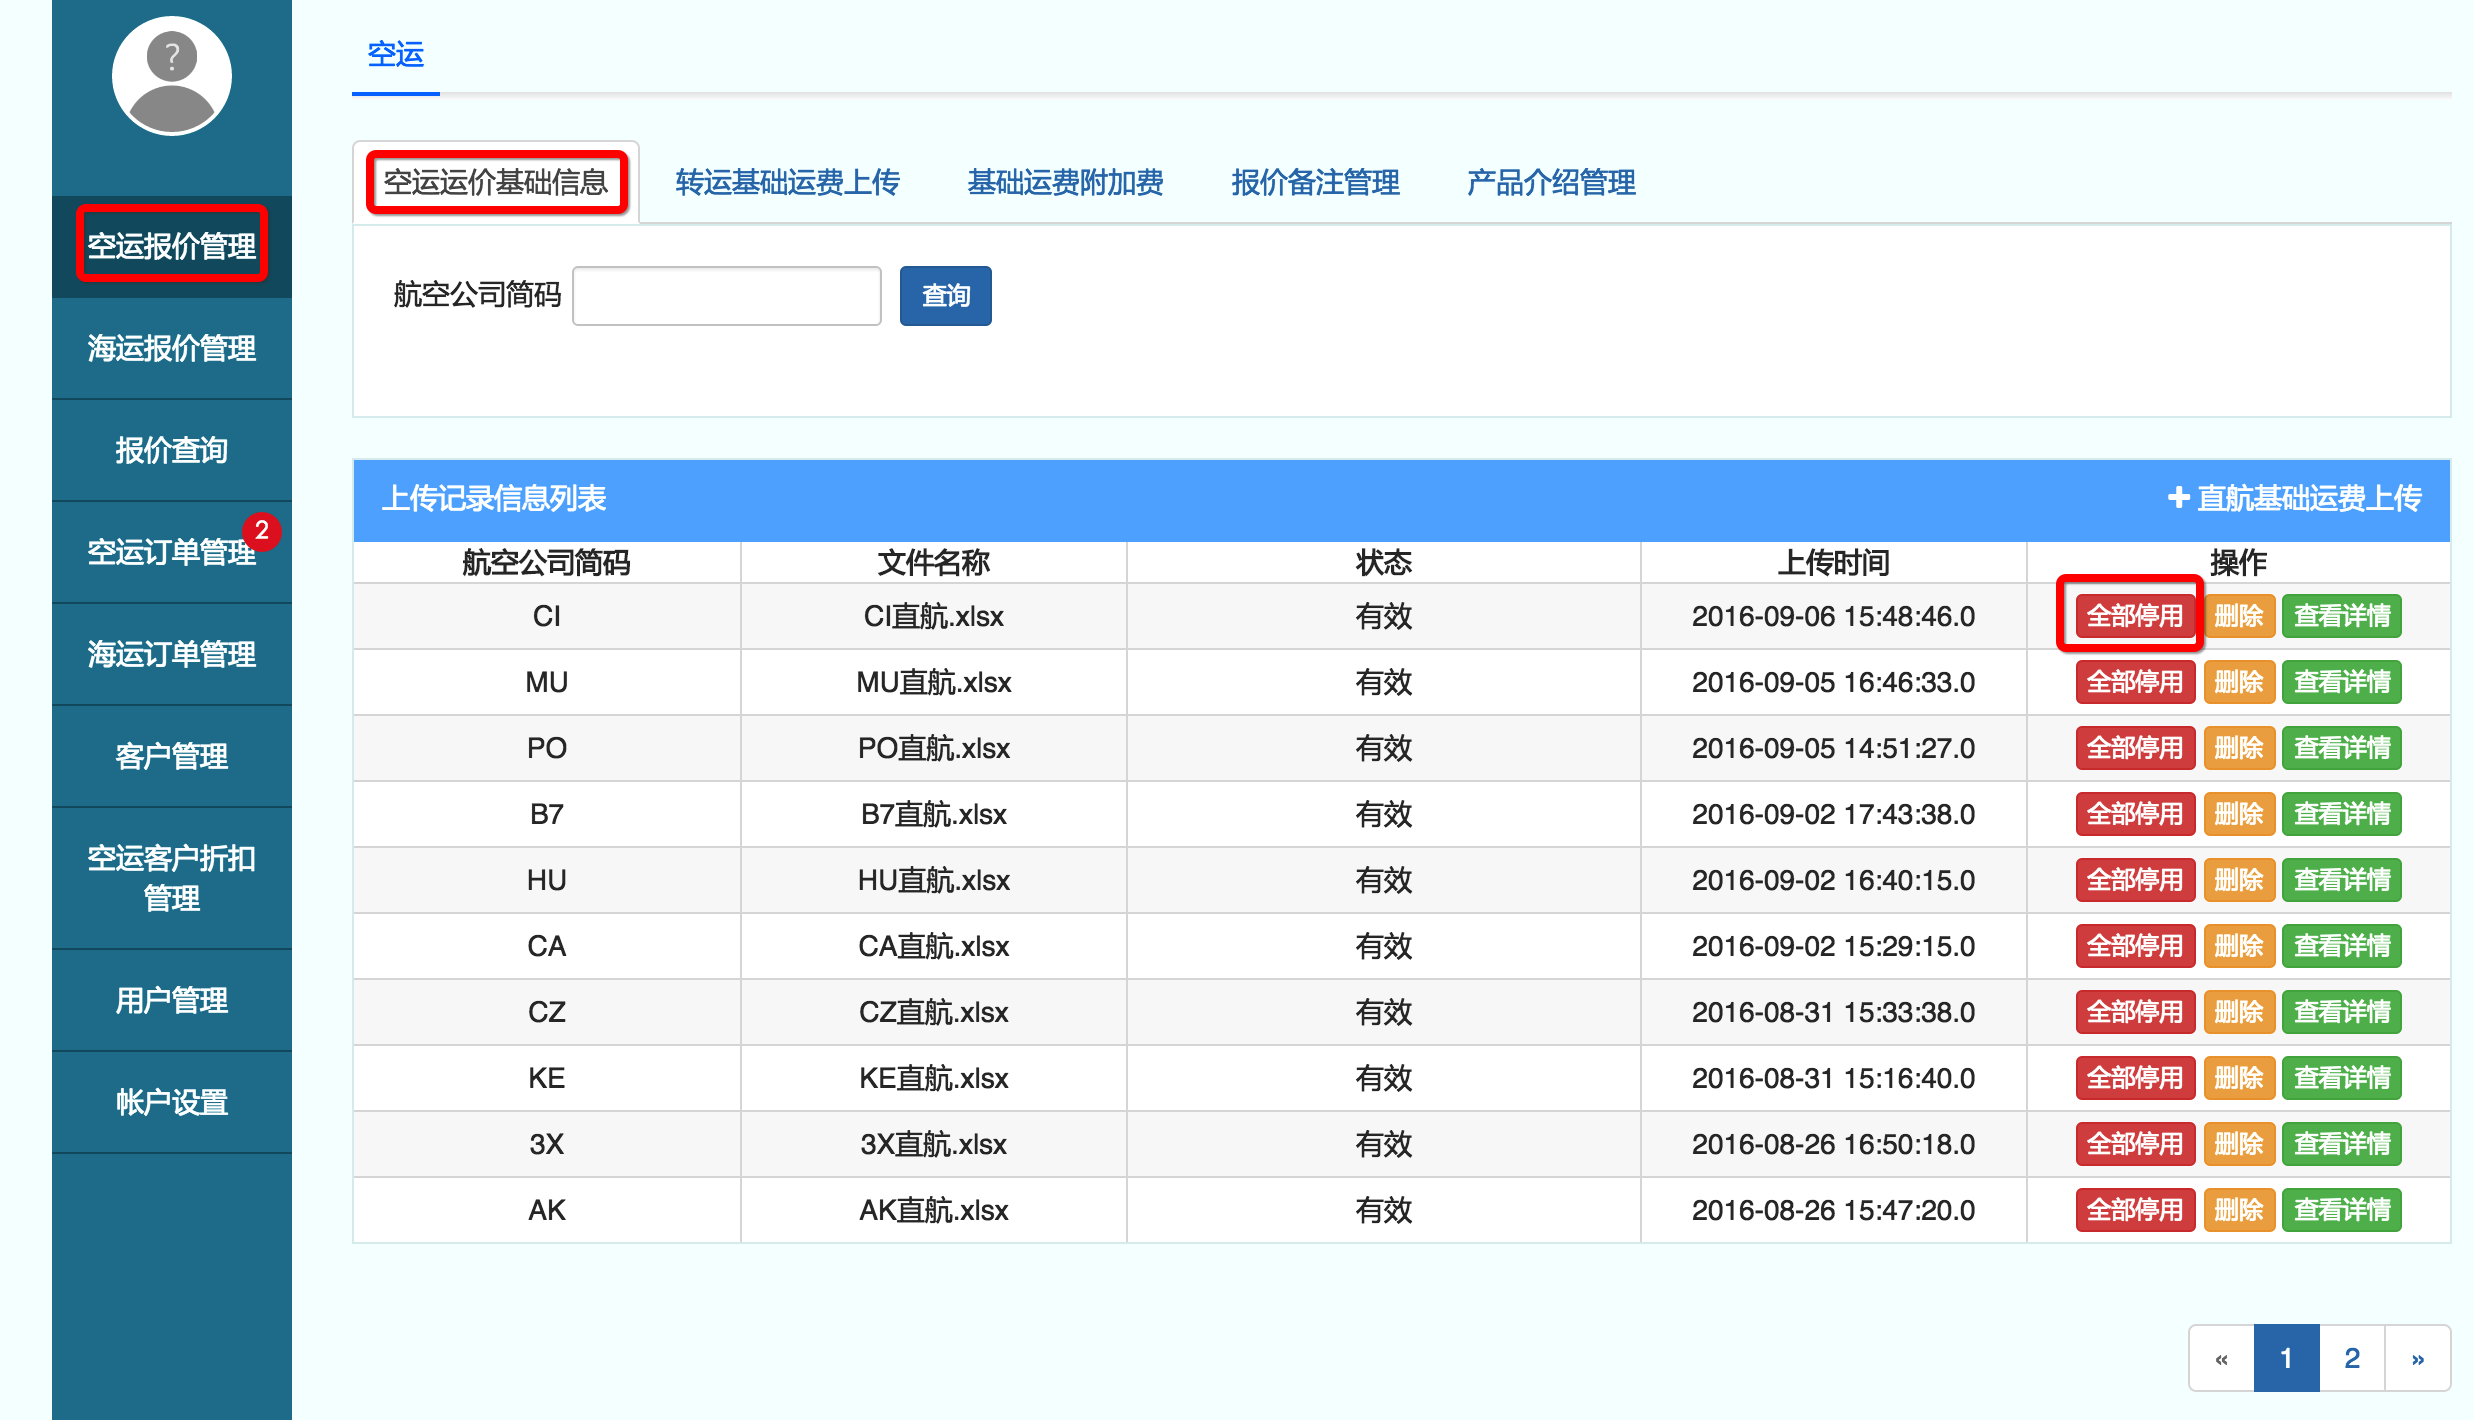Click 查看详情 for the AK row

click(x=2341, y=1210)
